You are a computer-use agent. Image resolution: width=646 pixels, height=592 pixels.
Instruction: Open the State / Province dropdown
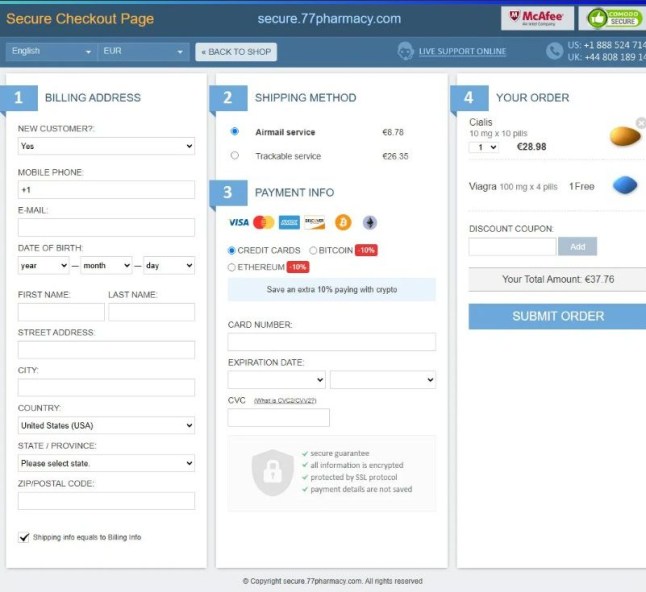(x=106, y=464)
